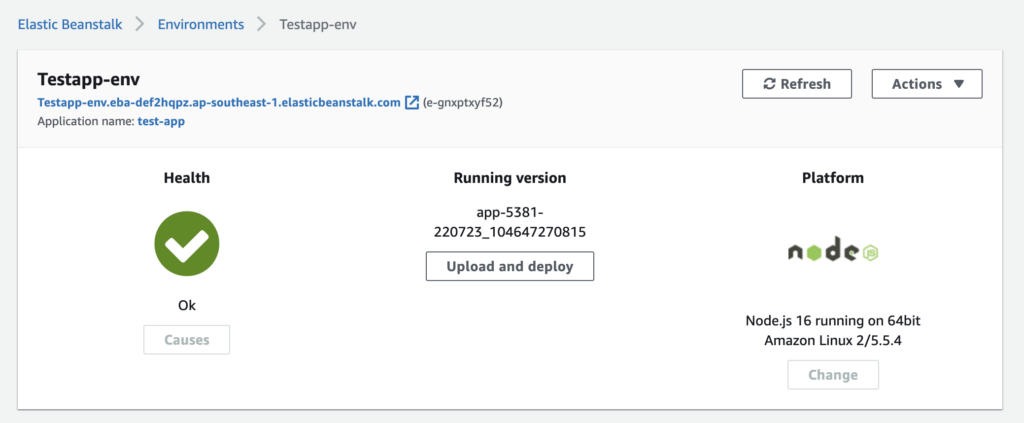1024x423 pixels.
Task: Select environment ID (e-gnxptxyf52)
Action: 462,102
